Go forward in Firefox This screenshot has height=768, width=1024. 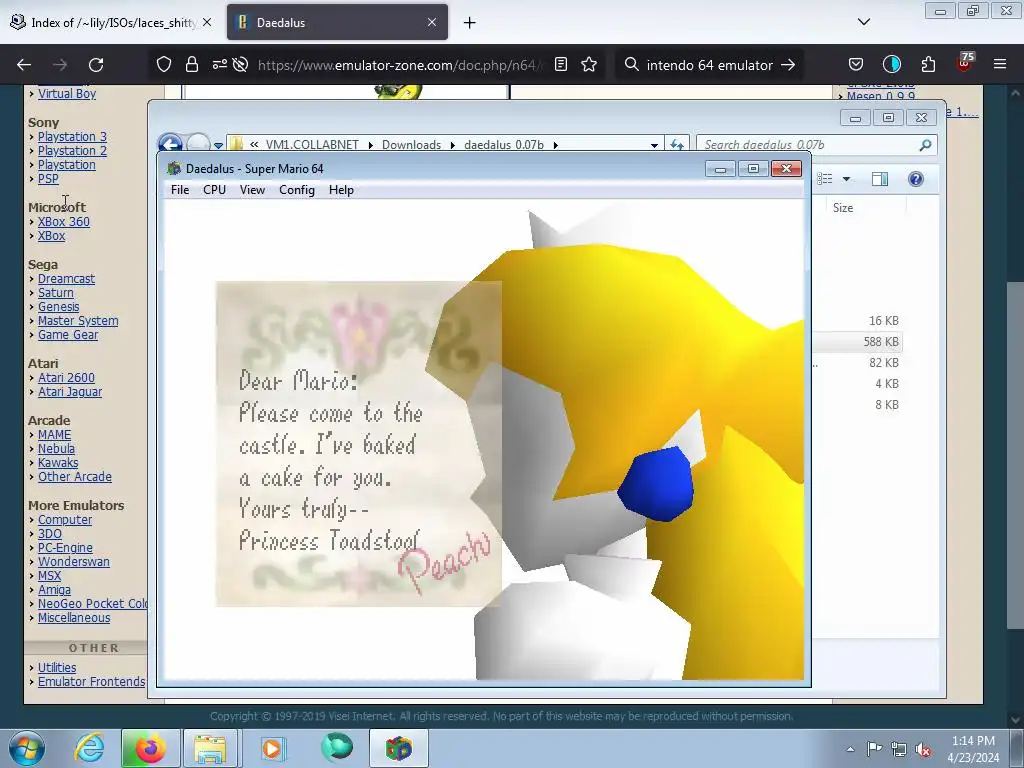click(x=60, y=65)
